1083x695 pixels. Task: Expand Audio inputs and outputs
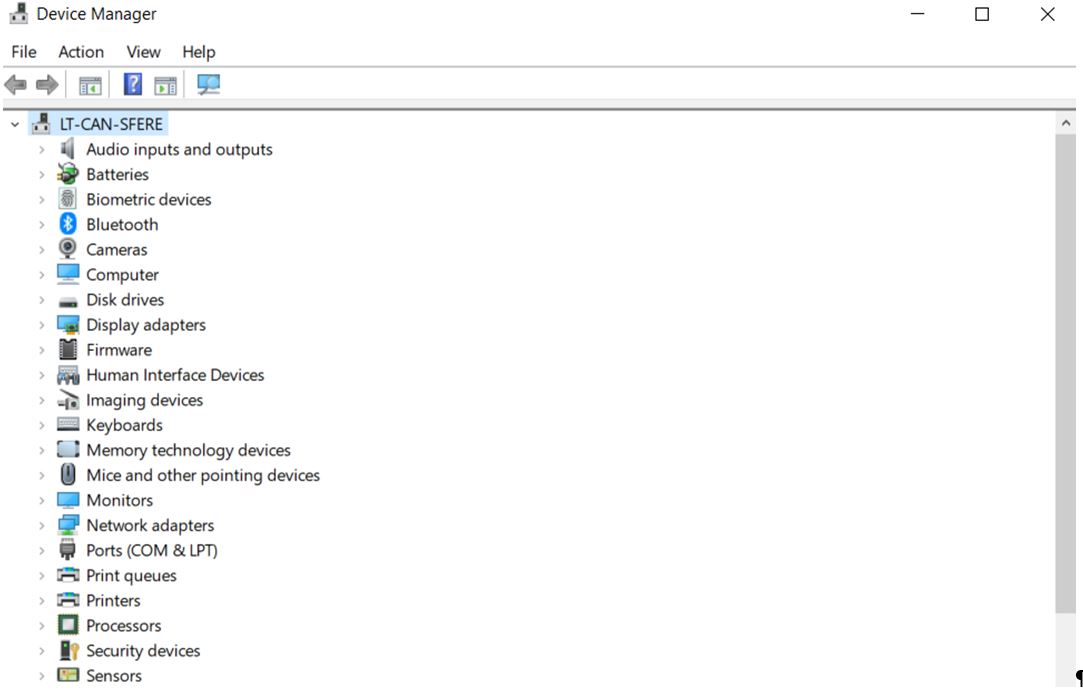click(42, 149)
